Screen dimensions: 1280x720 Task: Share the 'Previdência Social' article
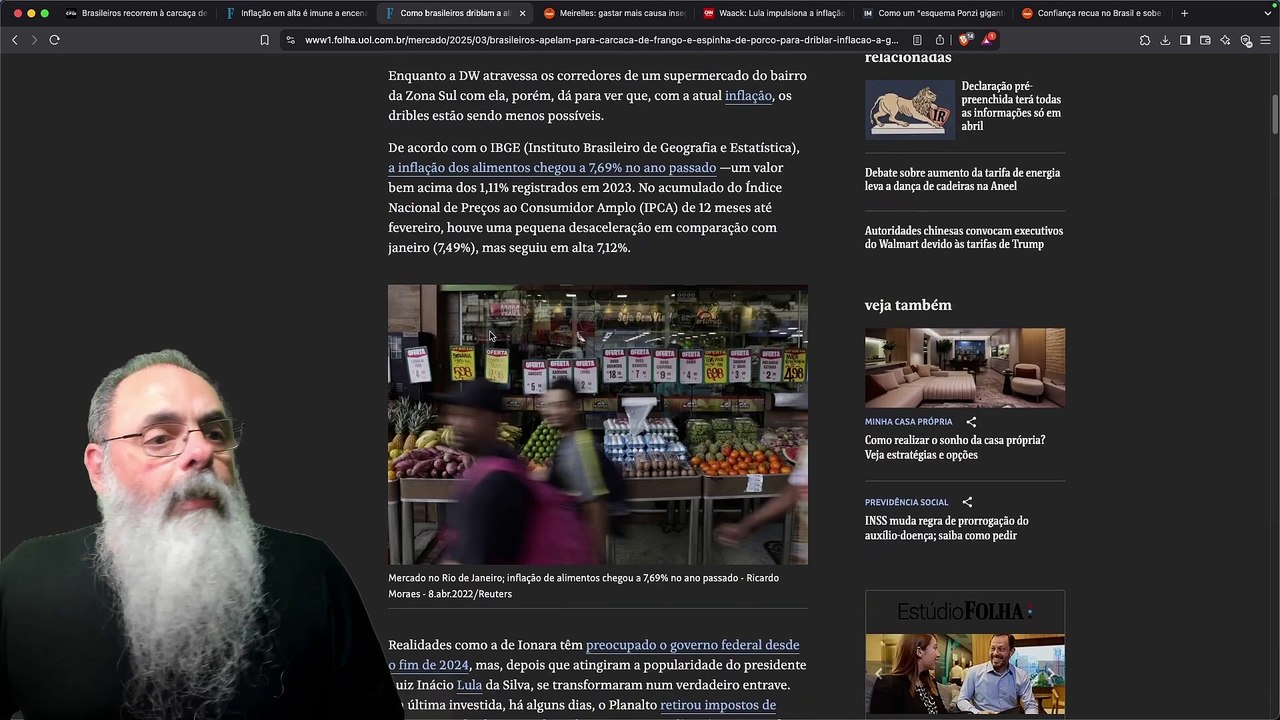967,502
